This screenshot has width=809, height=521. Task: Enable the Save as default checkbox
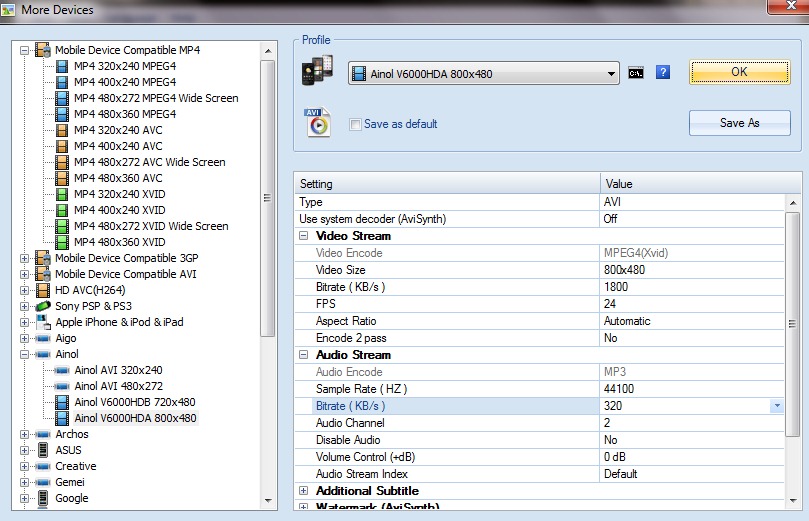click(x=355, y=124)
